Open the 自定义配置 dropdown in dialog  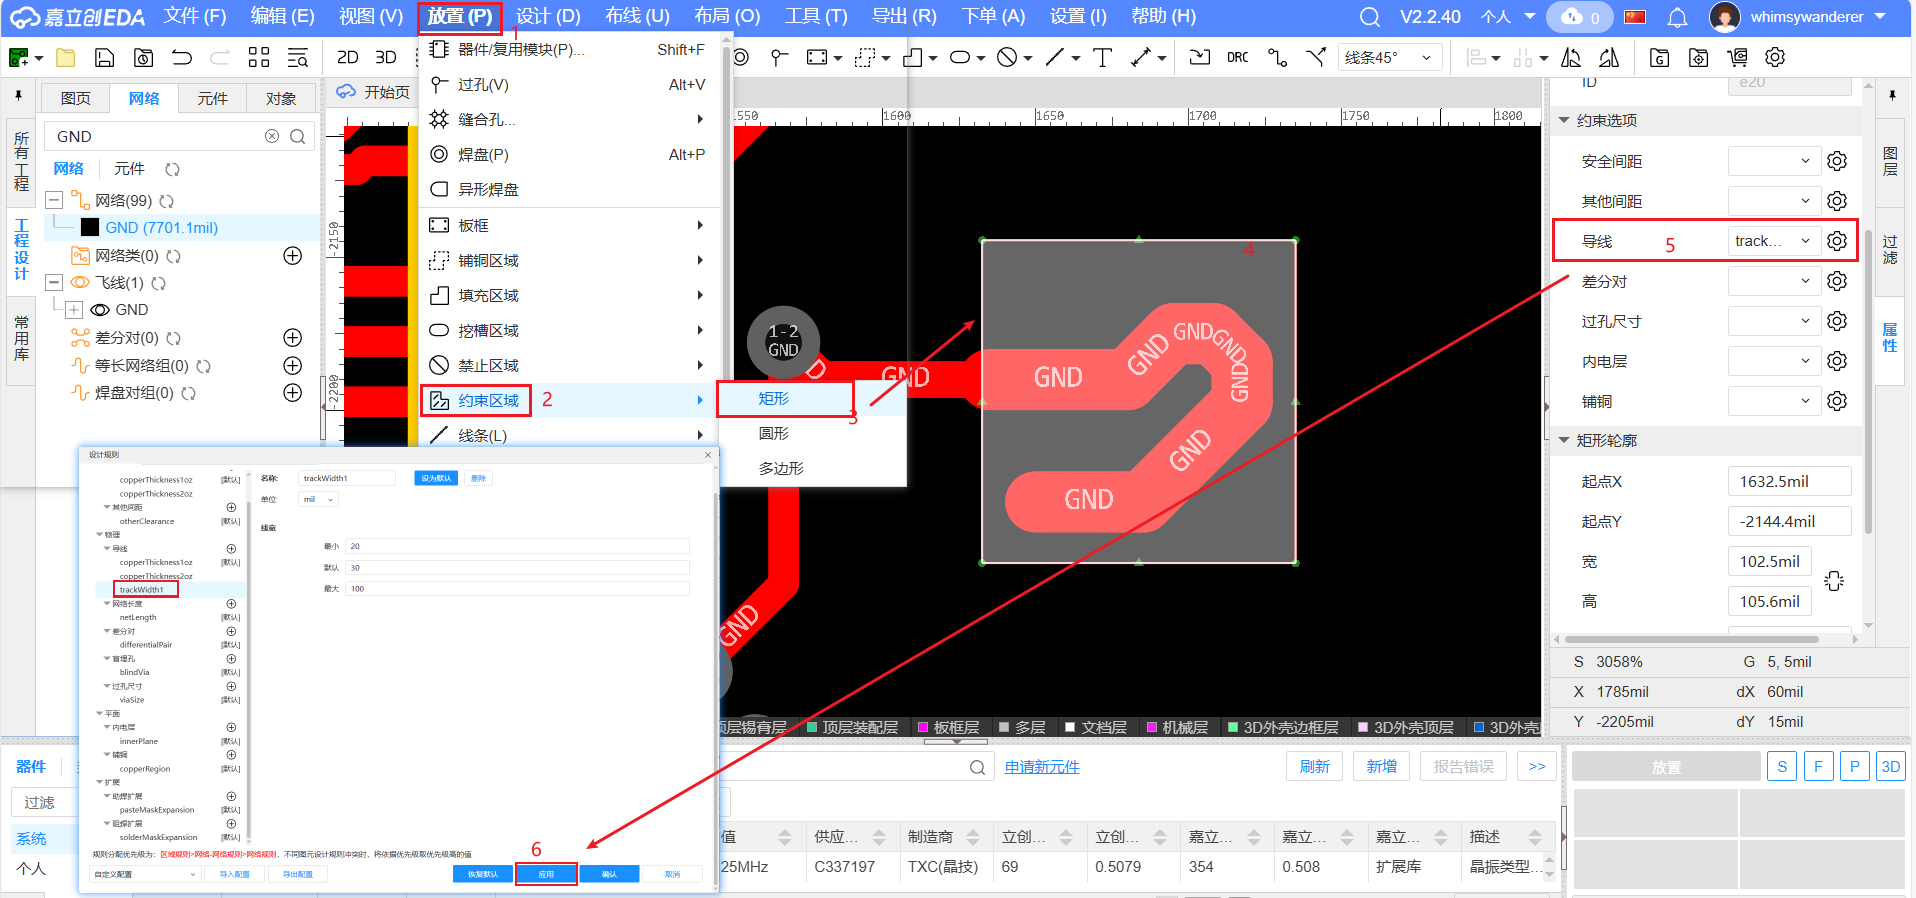(x=146, y=874)
